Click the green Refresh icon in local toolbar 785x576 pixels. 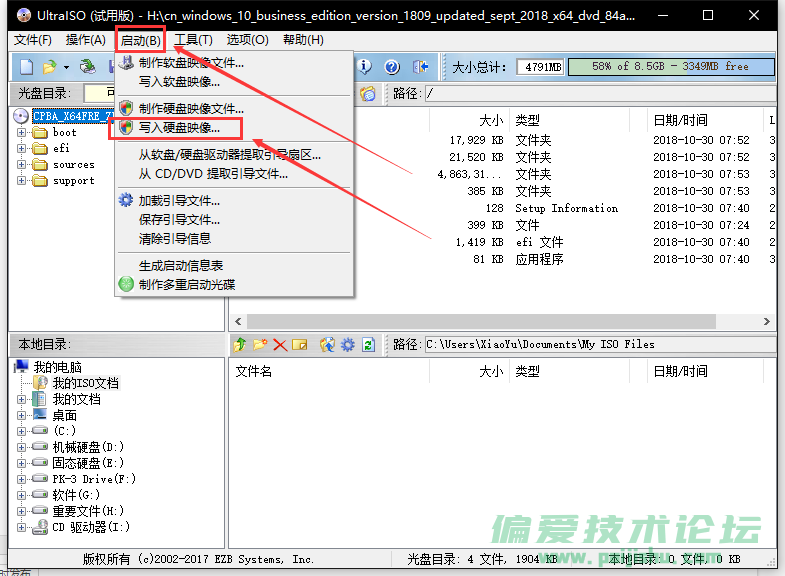click(x=368, y=344)
